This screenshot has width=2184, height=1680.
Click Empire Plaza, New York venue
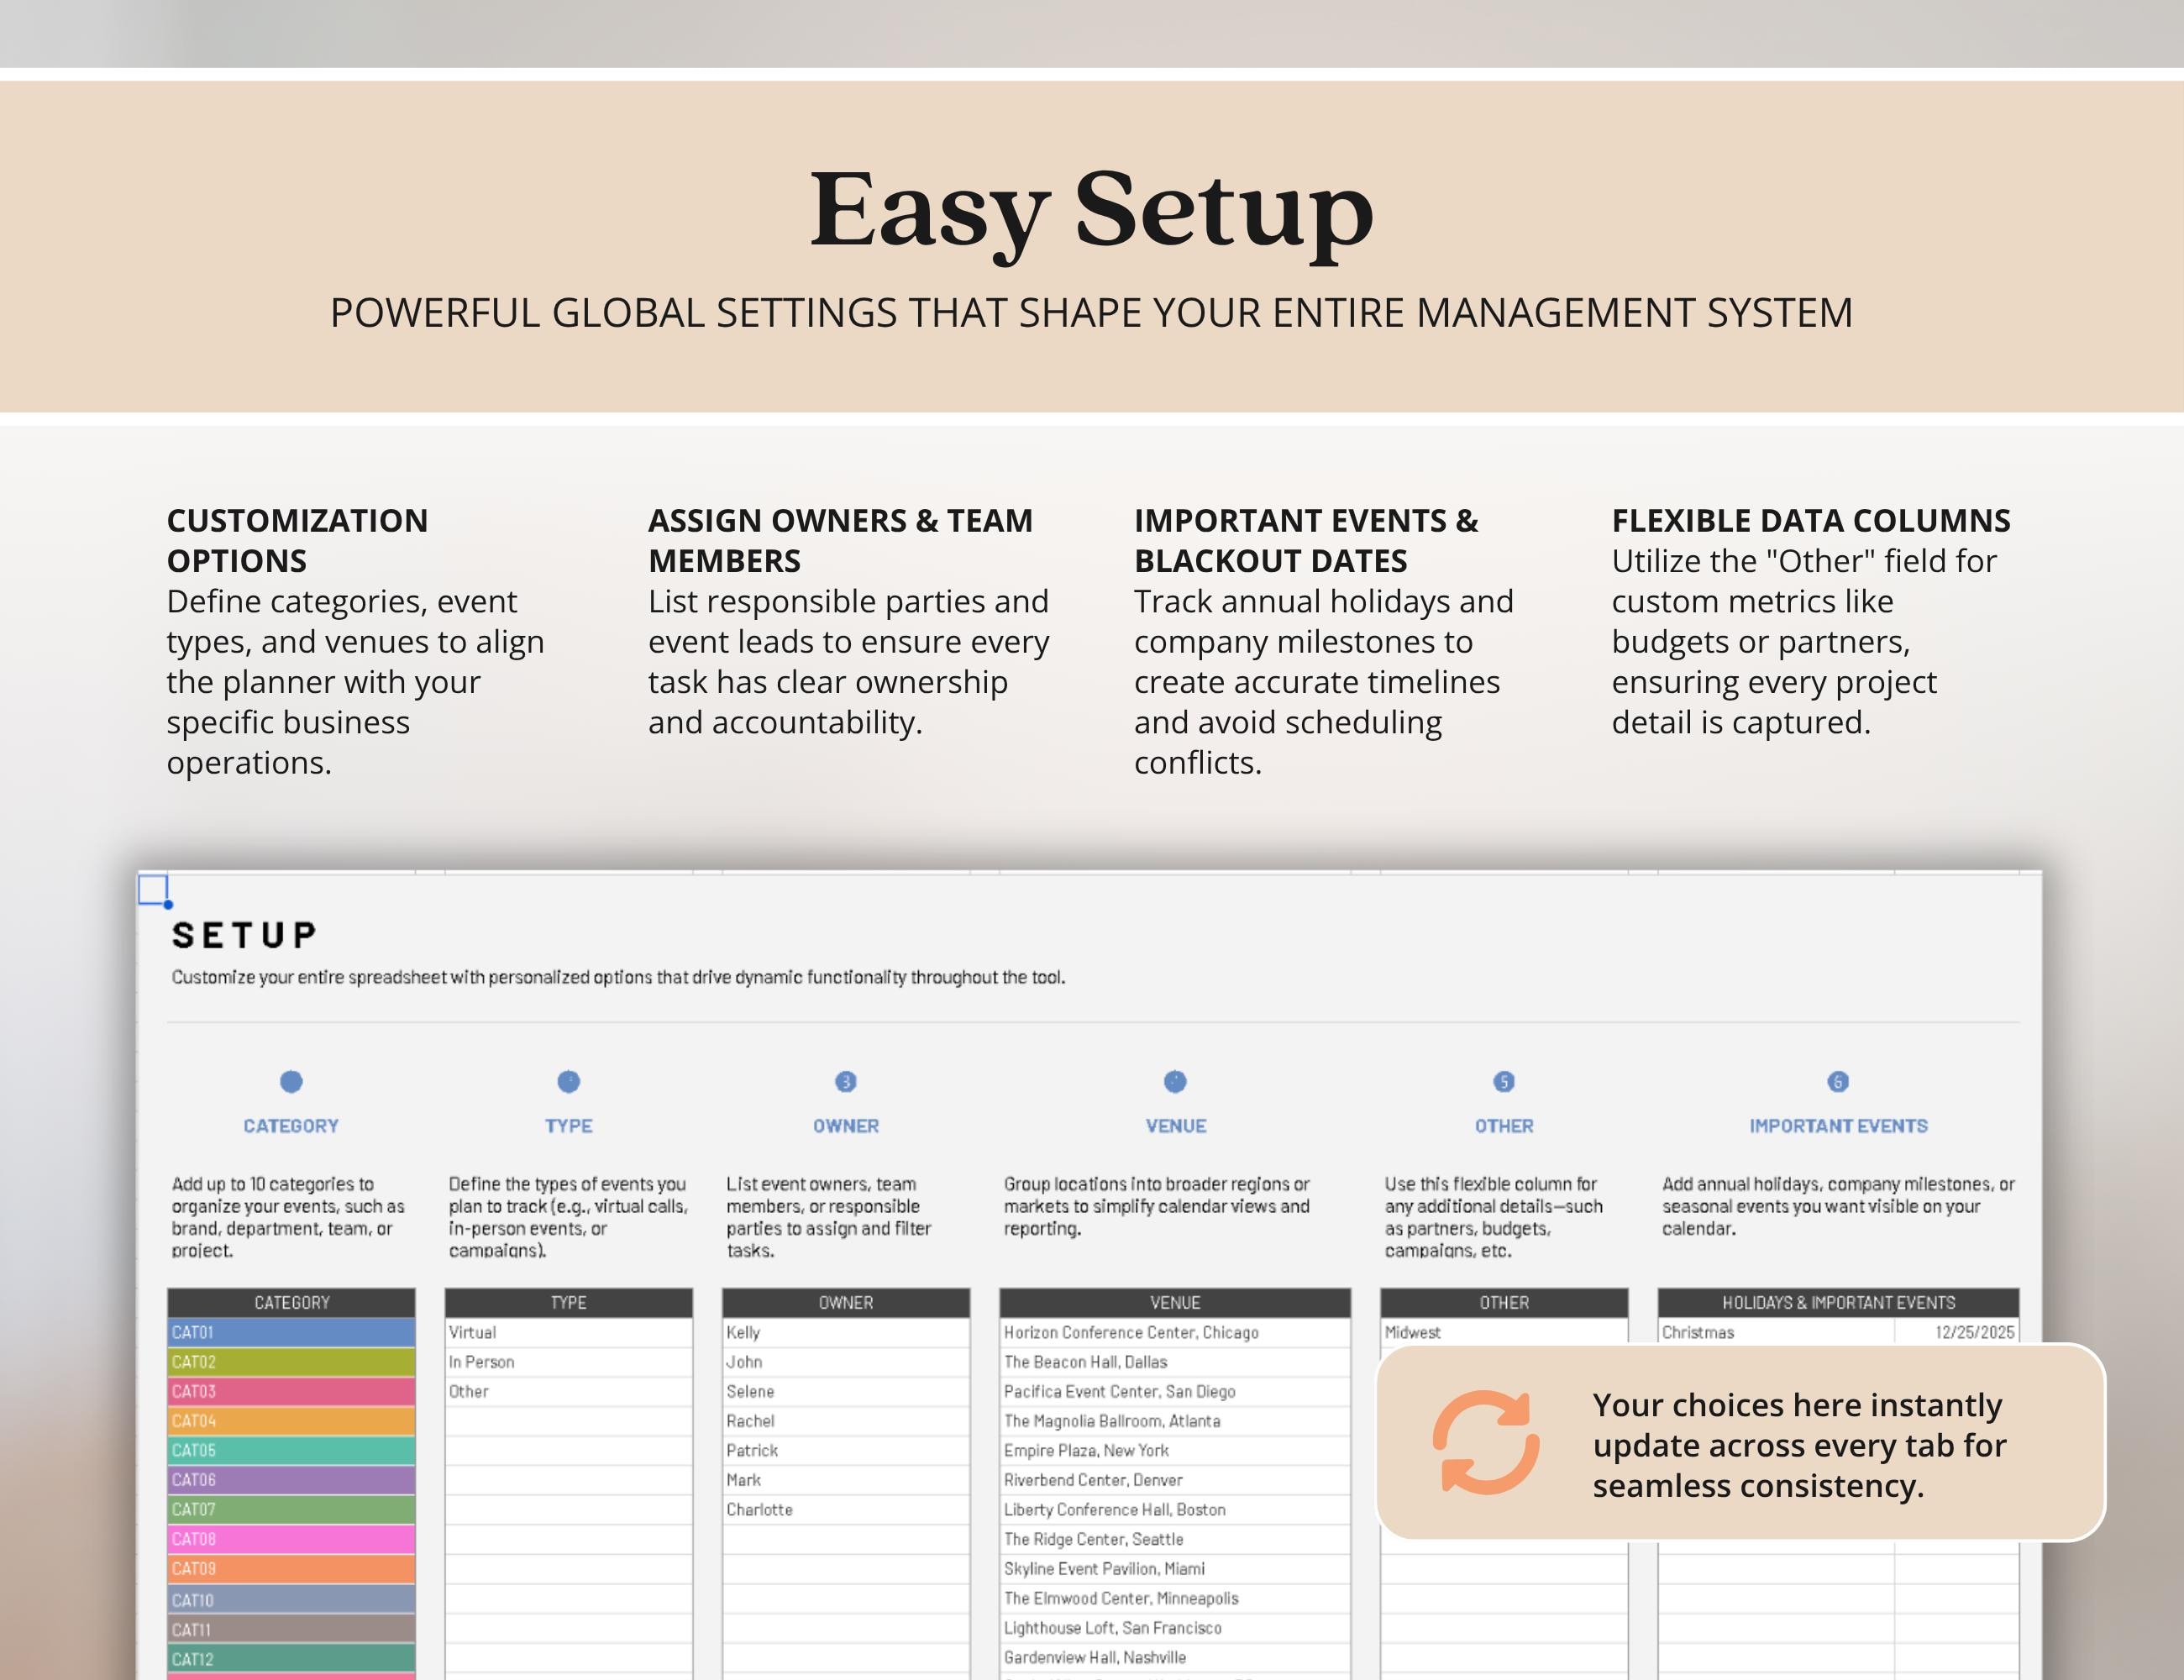coord(1175,1450)
